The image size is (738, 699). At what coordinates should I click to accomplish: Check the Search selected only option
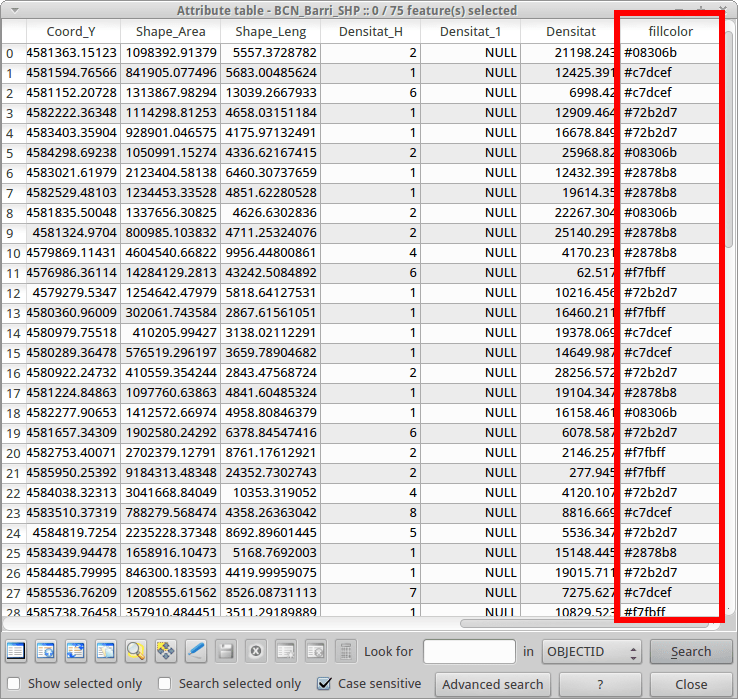click(166, 684)
